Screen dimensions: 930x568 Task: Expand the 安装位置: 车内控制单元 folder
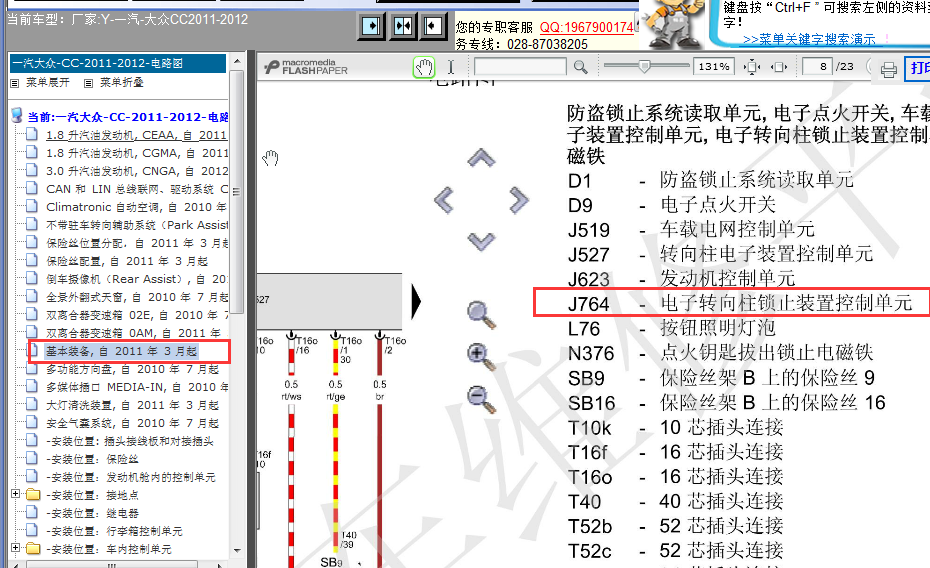[x=16, y=548]
